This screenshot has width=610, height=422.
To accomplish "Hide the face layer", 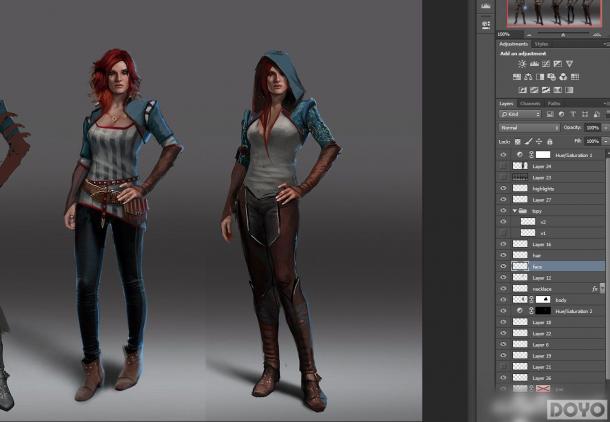I will click(x=503, y=266).
